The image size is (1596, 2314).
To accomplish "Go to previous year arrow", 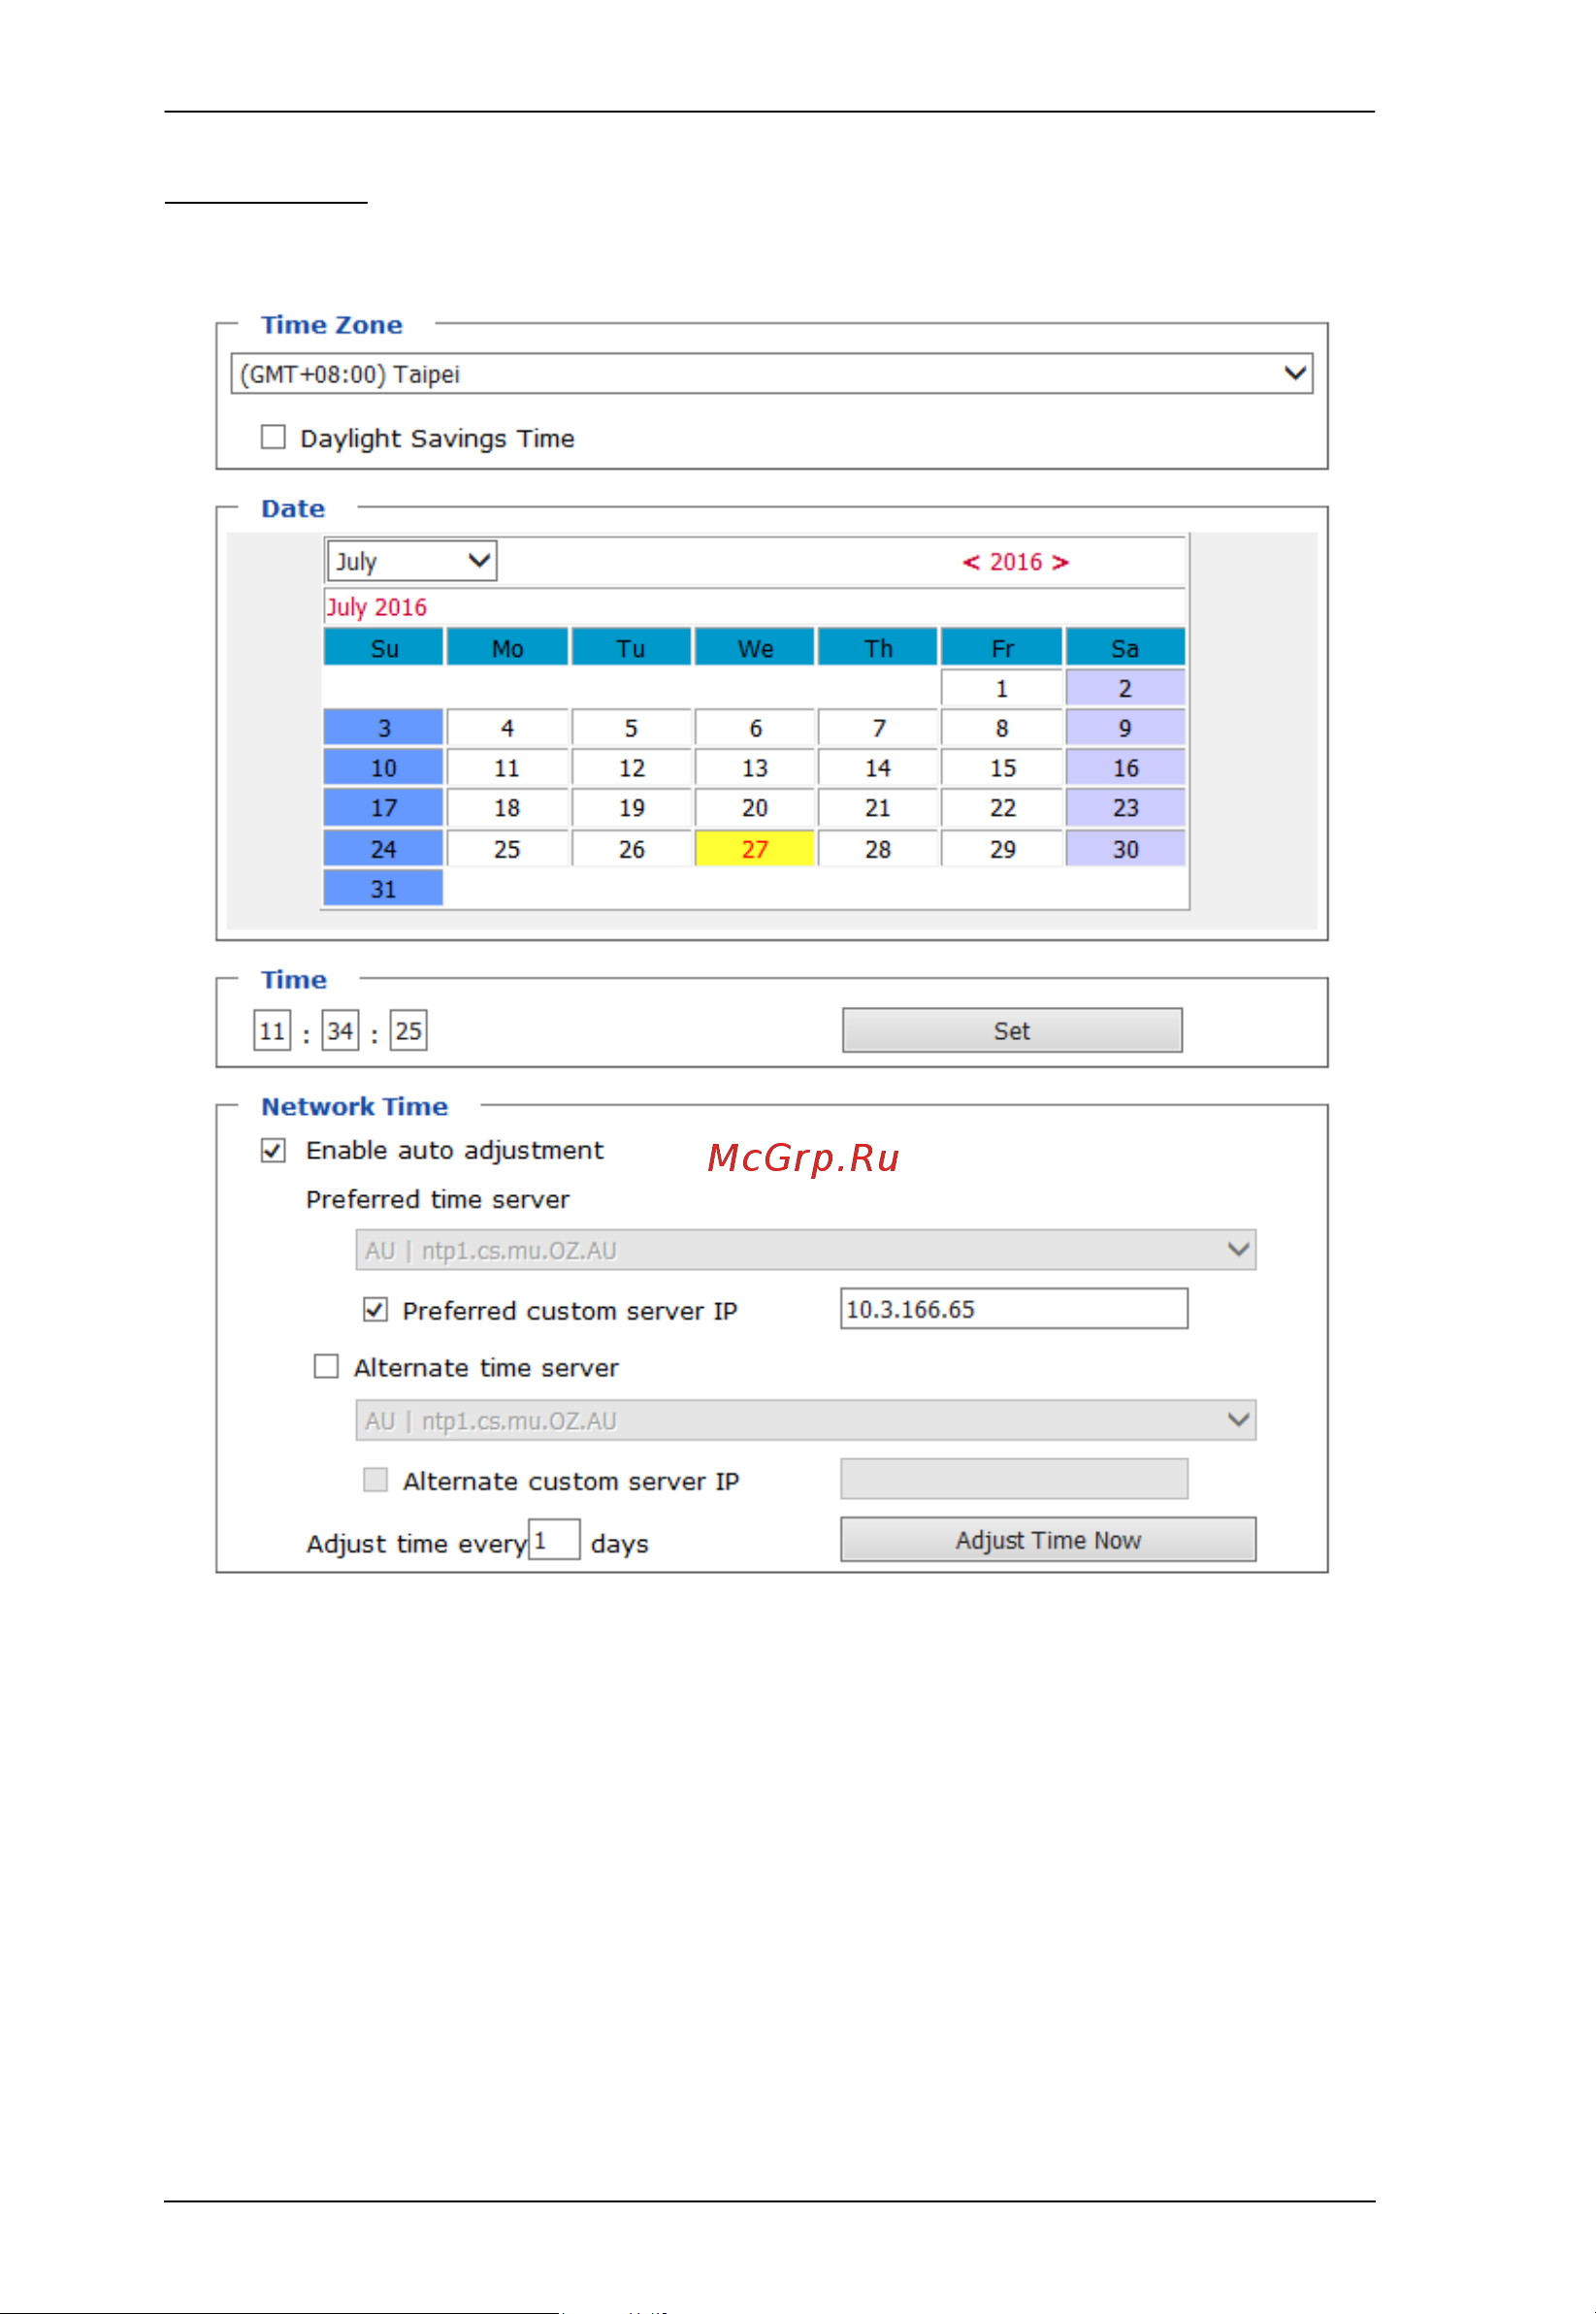I will [970, 562].
